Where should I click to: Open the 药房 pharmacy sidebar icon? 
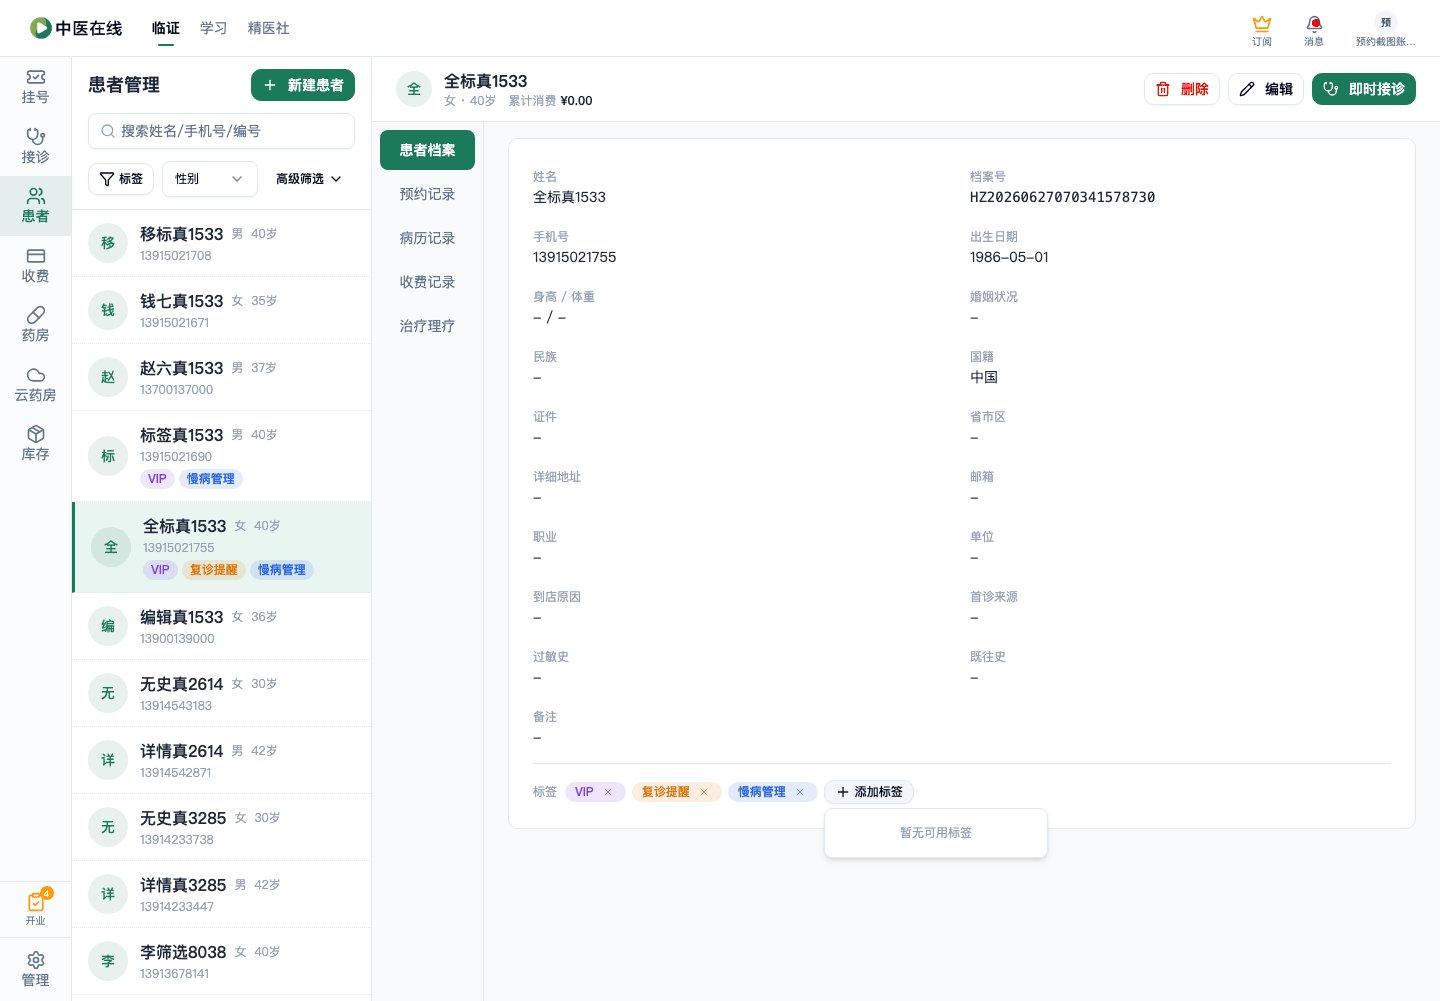pyautogui.click(x=35, y=325)
